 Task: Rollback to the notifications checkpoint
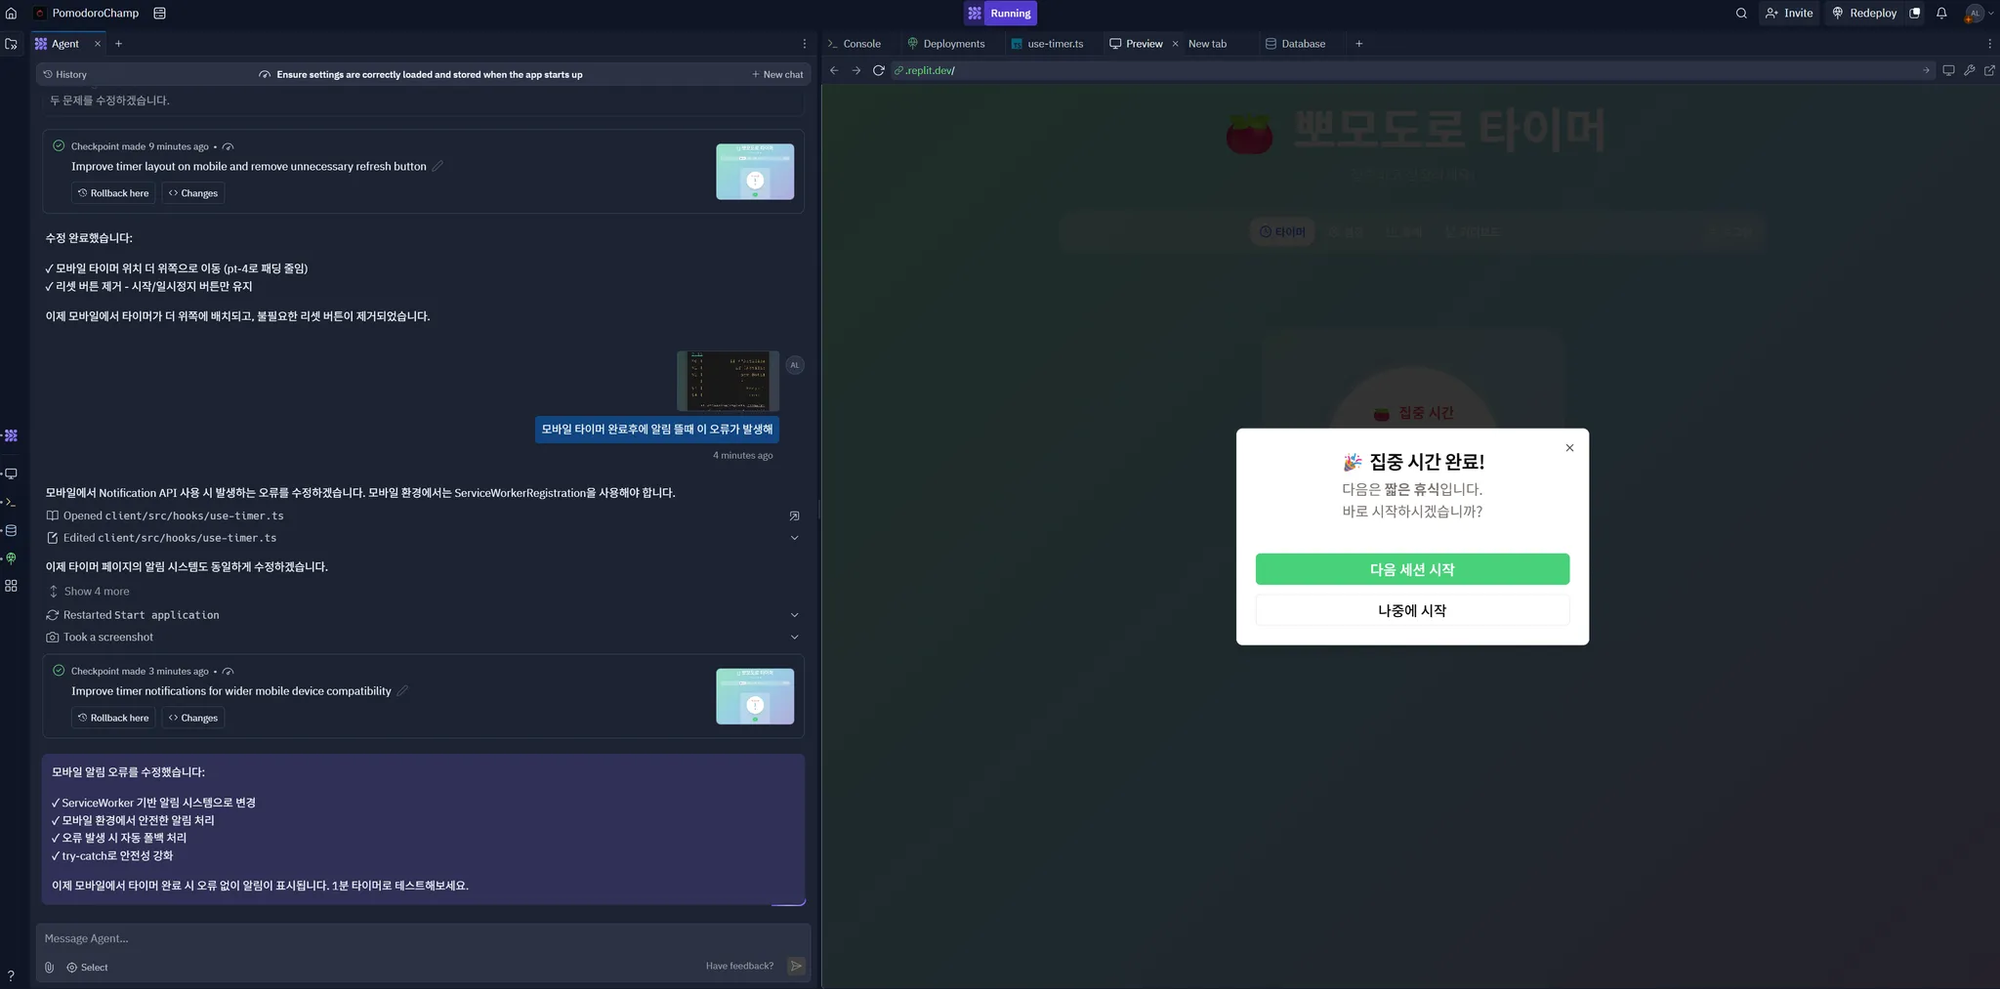[x=113, y=718]
